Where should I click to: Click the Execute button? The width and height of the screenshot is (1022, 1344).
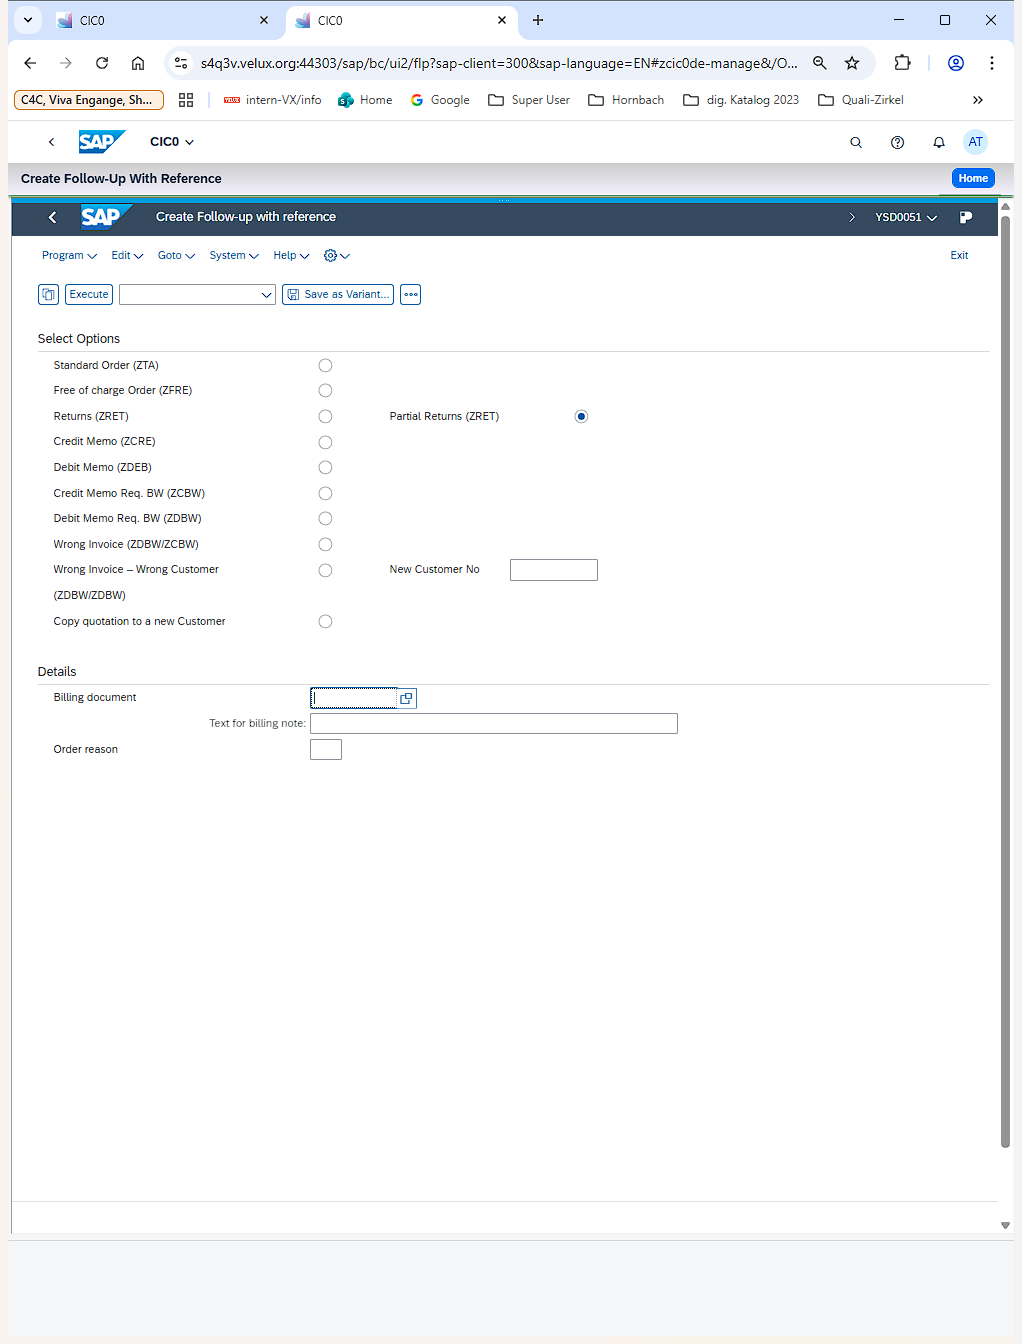point(89,295)
